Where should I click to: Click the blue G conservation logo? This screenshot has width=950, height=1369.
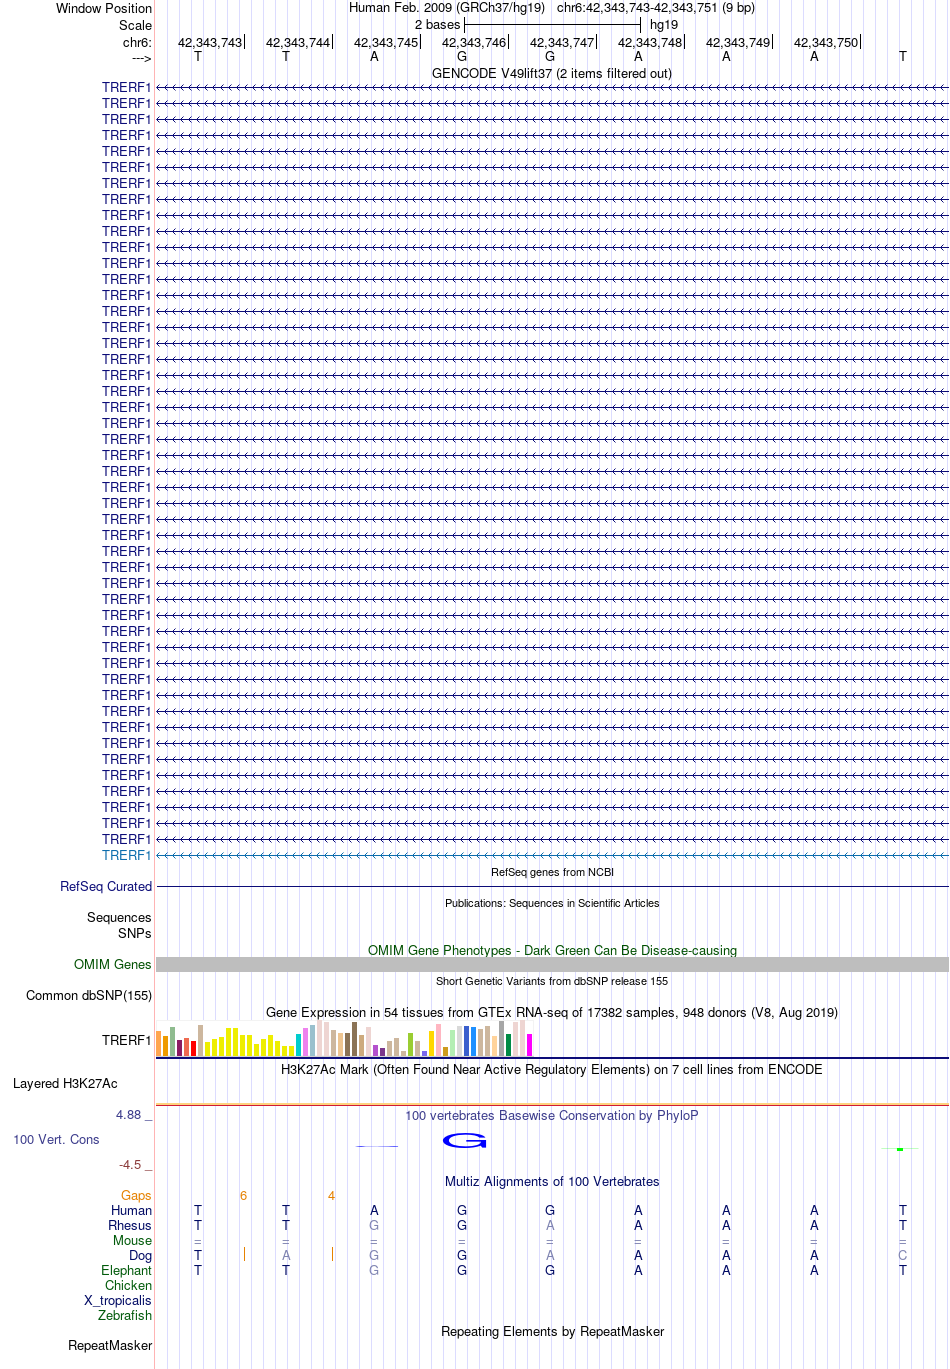pyautogui.click(x=464, y=1141)
